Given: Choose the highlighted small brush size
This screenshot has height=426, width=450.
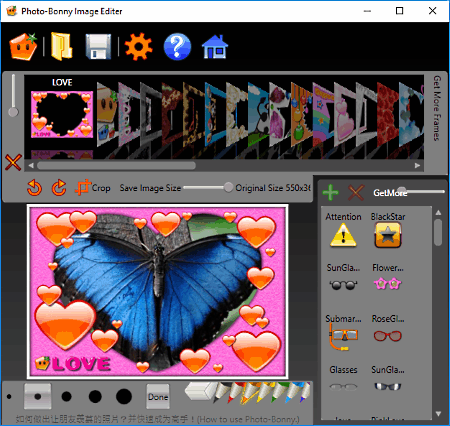Looking at the screenshot, I should (37, 396).
